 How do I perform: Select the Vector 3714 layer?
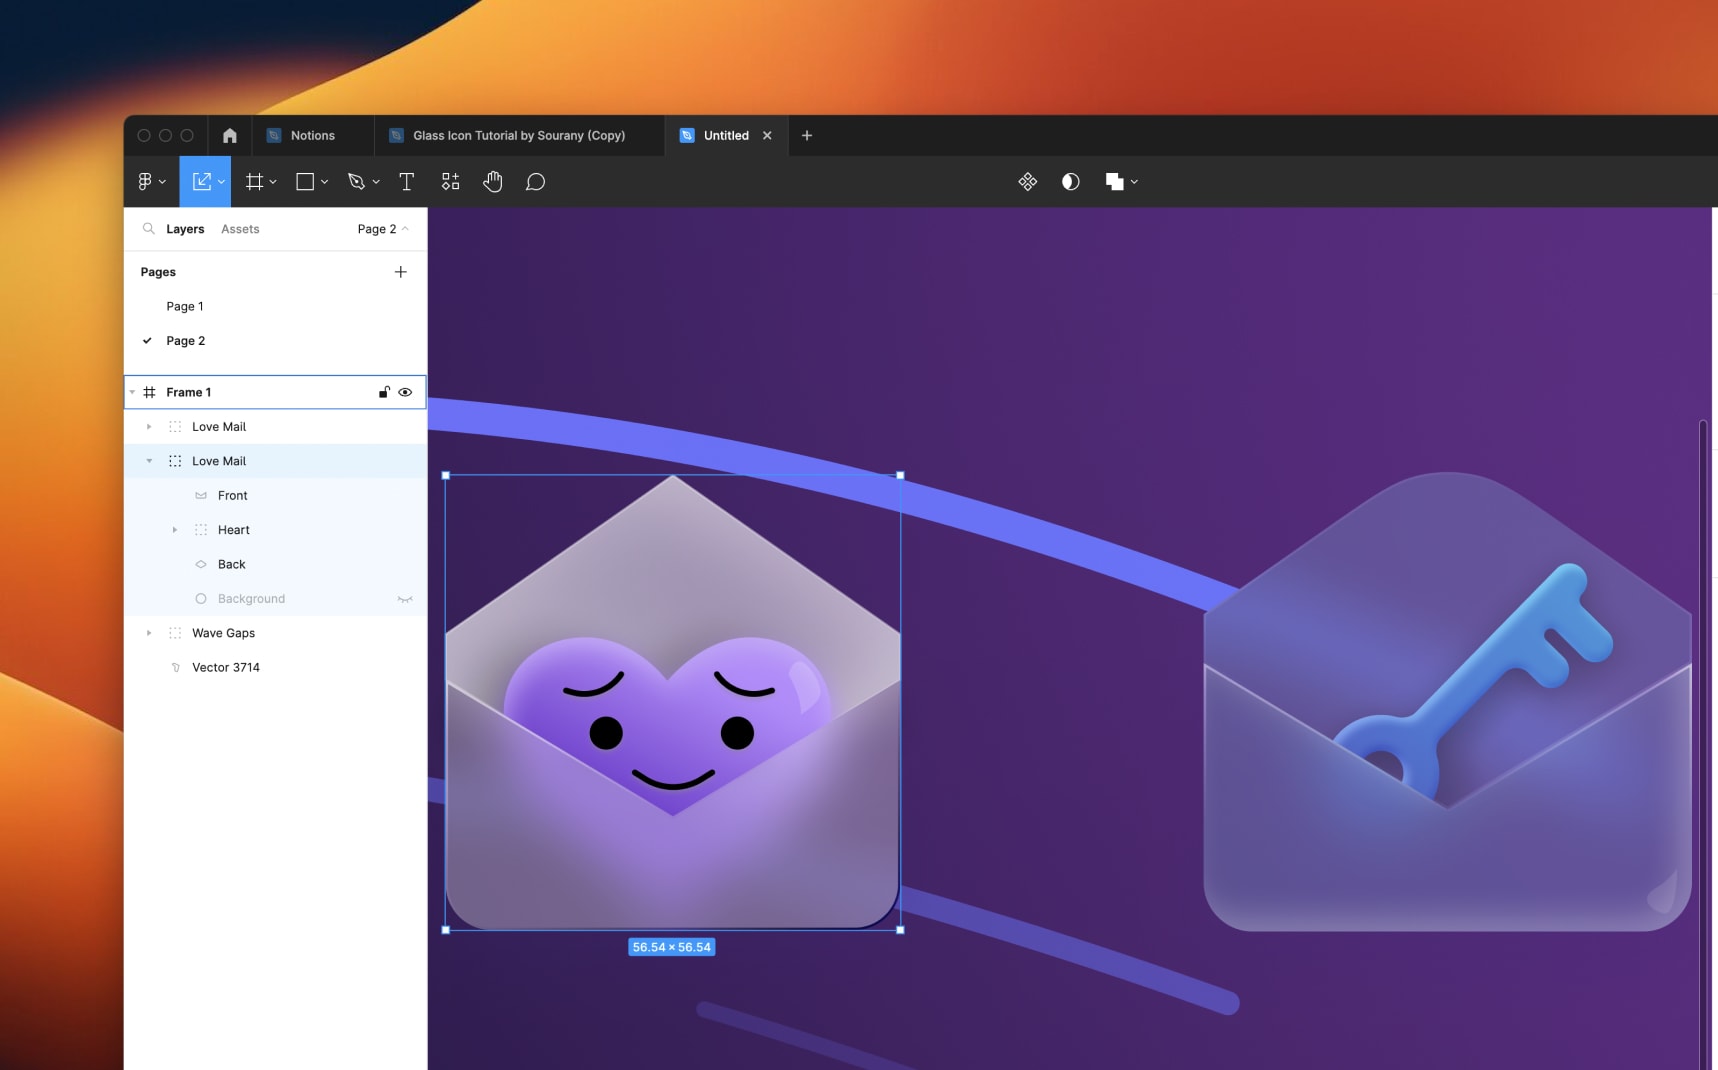point(227,667)
